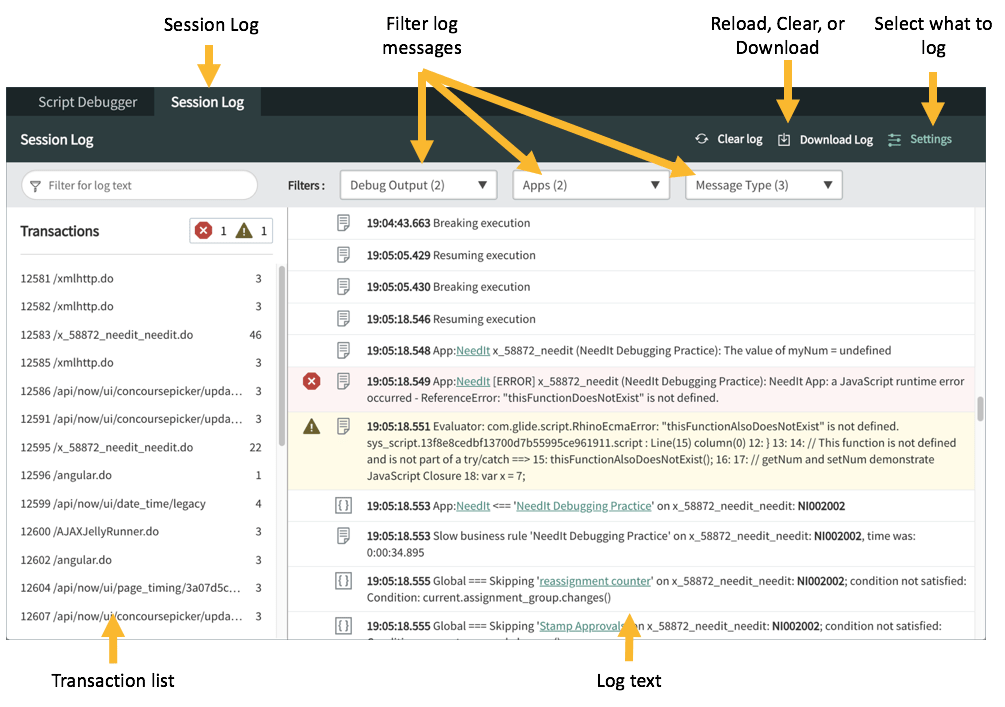1005x707 pixels.
Task: Click the script braces icon beside NI002002 entry
Action: click(343, 505)
